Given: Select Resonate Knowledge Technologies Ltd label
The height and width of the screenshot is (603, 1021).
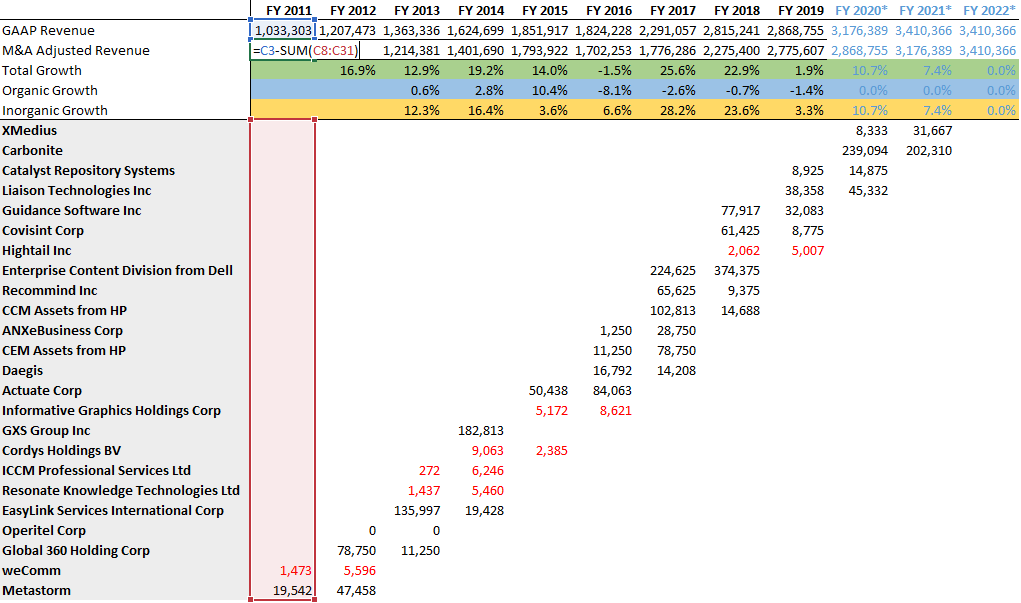Looking at the screenshot, I should (x=121, y=491).
